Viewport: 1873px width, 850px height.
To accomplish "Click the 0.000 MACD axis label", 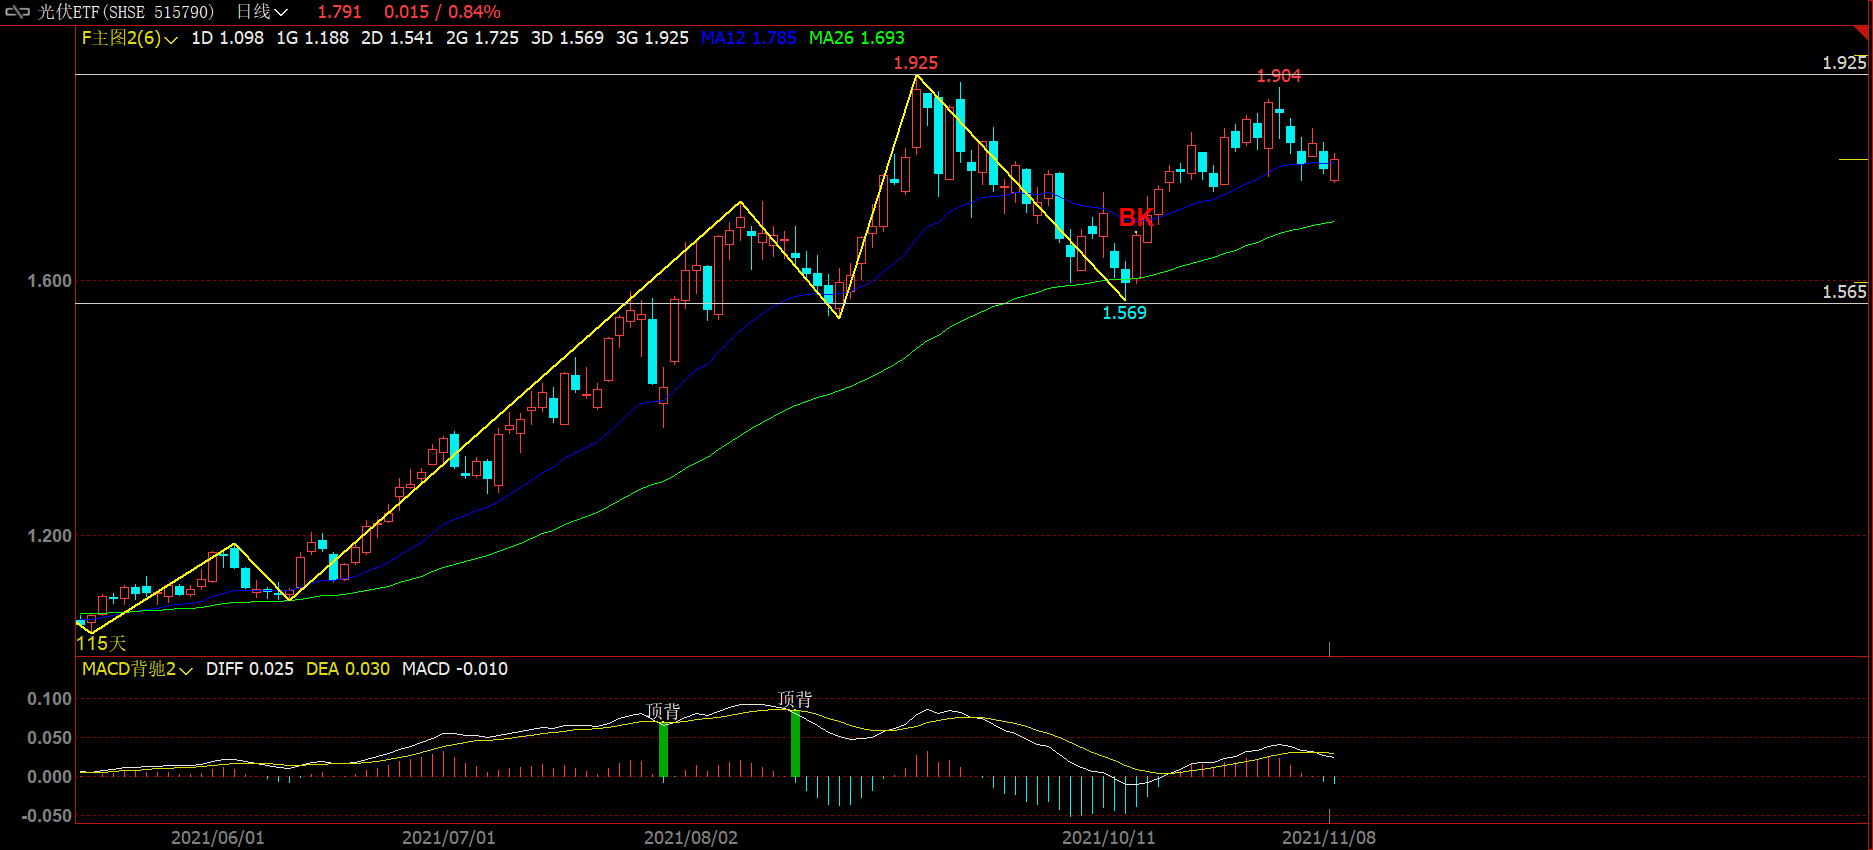I will point(50,777).
